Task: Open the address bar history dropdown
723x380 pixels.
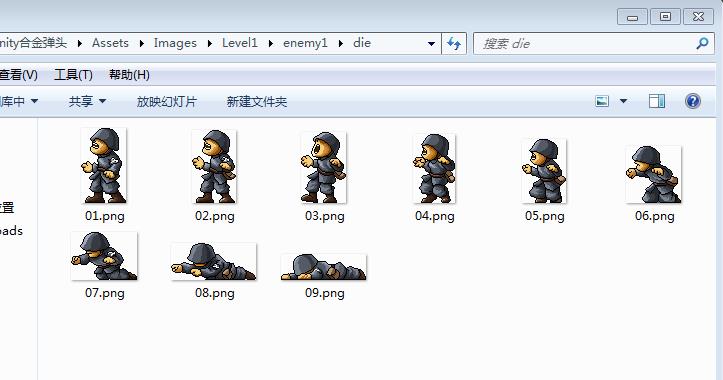Action: (431, 44)
